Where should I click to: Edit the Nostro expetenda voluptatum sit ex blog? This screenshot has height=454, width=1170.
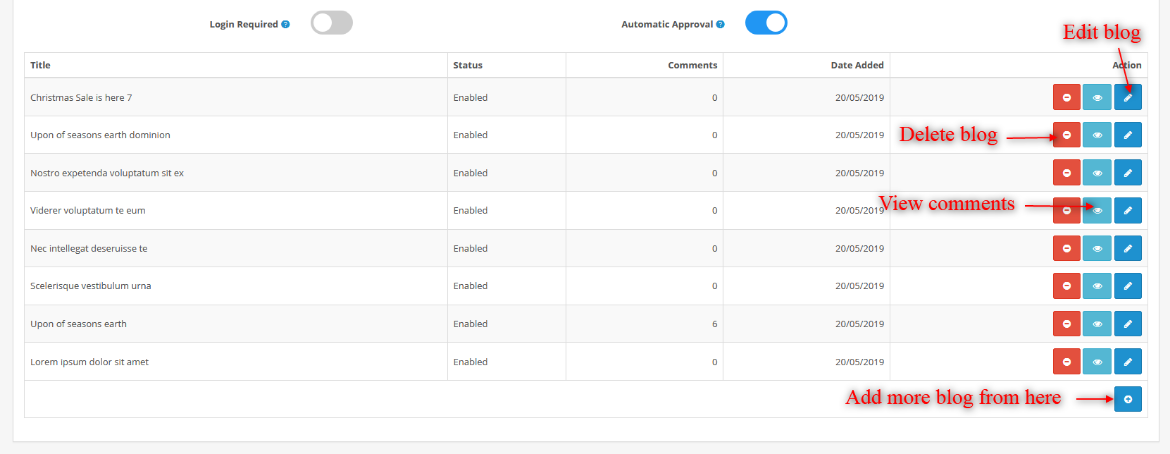(x=1128, y=173)
